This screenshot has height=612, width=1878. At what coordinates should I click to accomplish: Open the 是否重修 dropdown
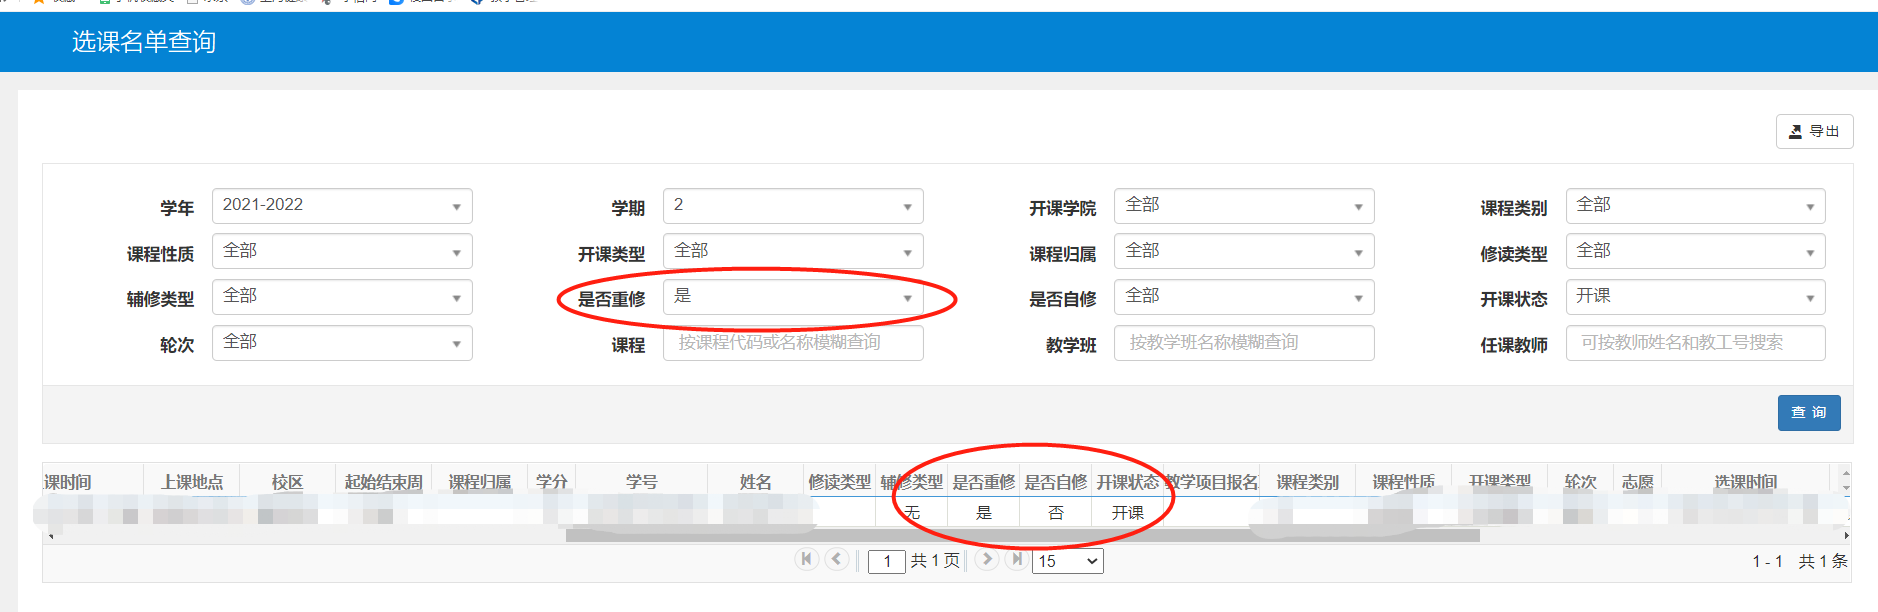click(x=792, y=297)
